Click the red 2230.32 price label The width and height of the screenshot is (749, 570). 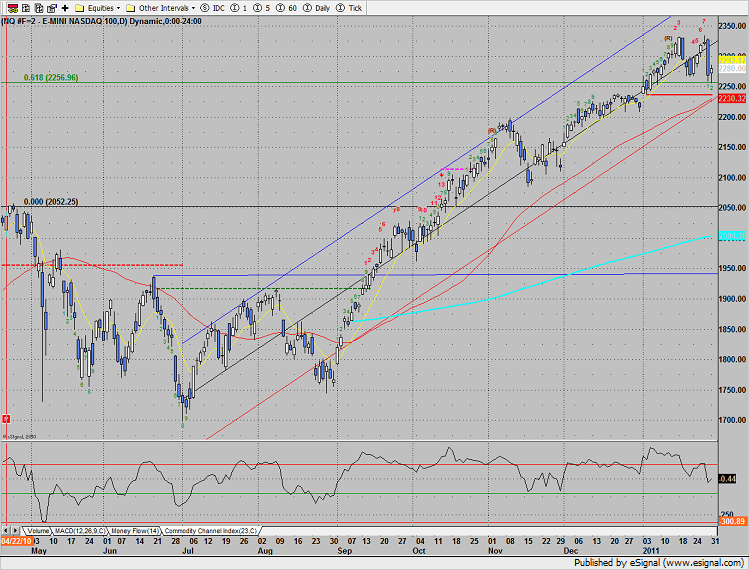point(732,98)
